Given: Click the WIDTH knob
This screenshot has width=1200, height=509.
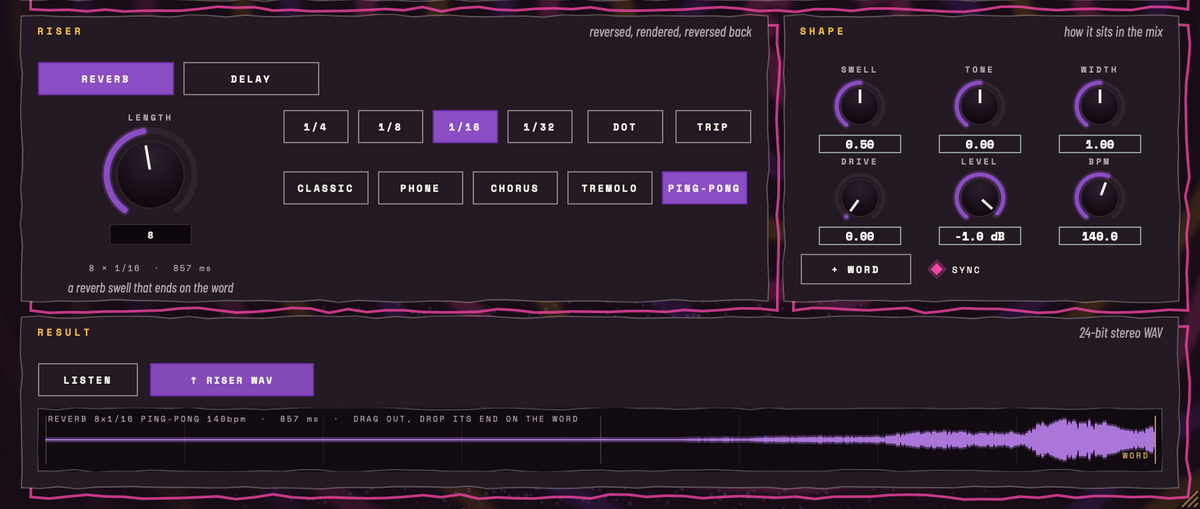Looking at the screenshot, I should pyautogui.click(x=1099, y=104).
